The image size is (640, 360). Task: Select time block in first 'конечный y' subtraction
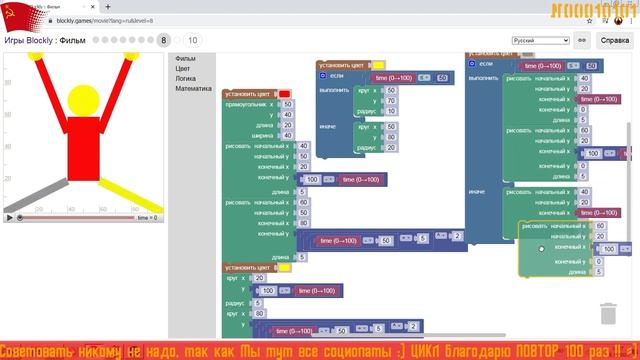(x=361, y=179)
